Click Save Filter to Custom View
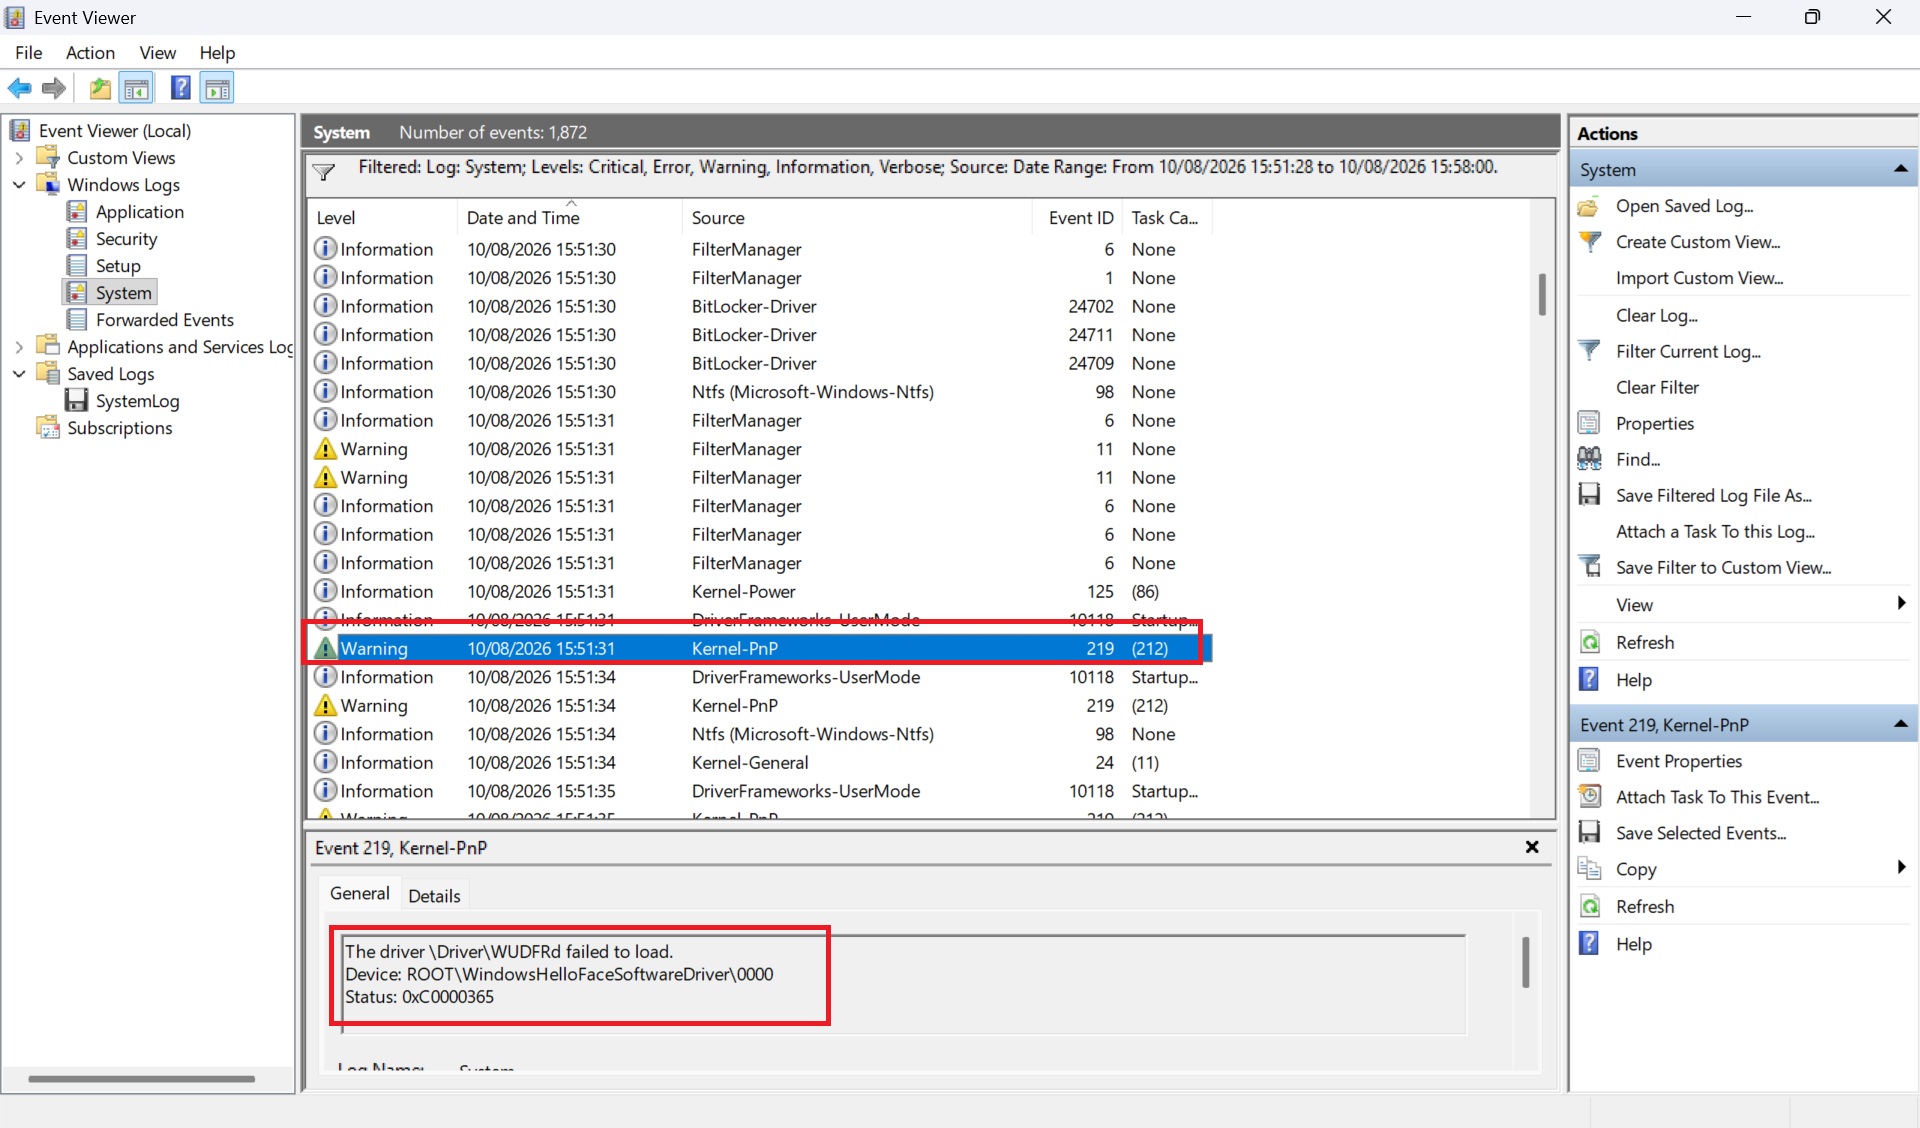The width and height of the screenshot is (1920, 1128). pyautogui.click(x=1723, y=567)
